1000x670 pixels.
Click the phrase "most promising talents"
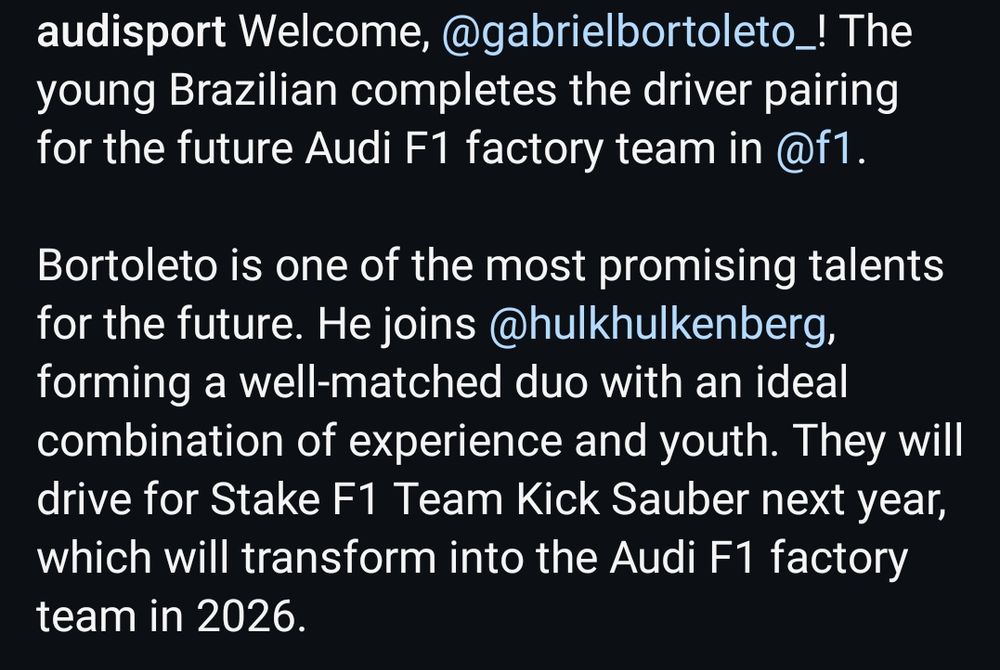[x=714, y=265]
